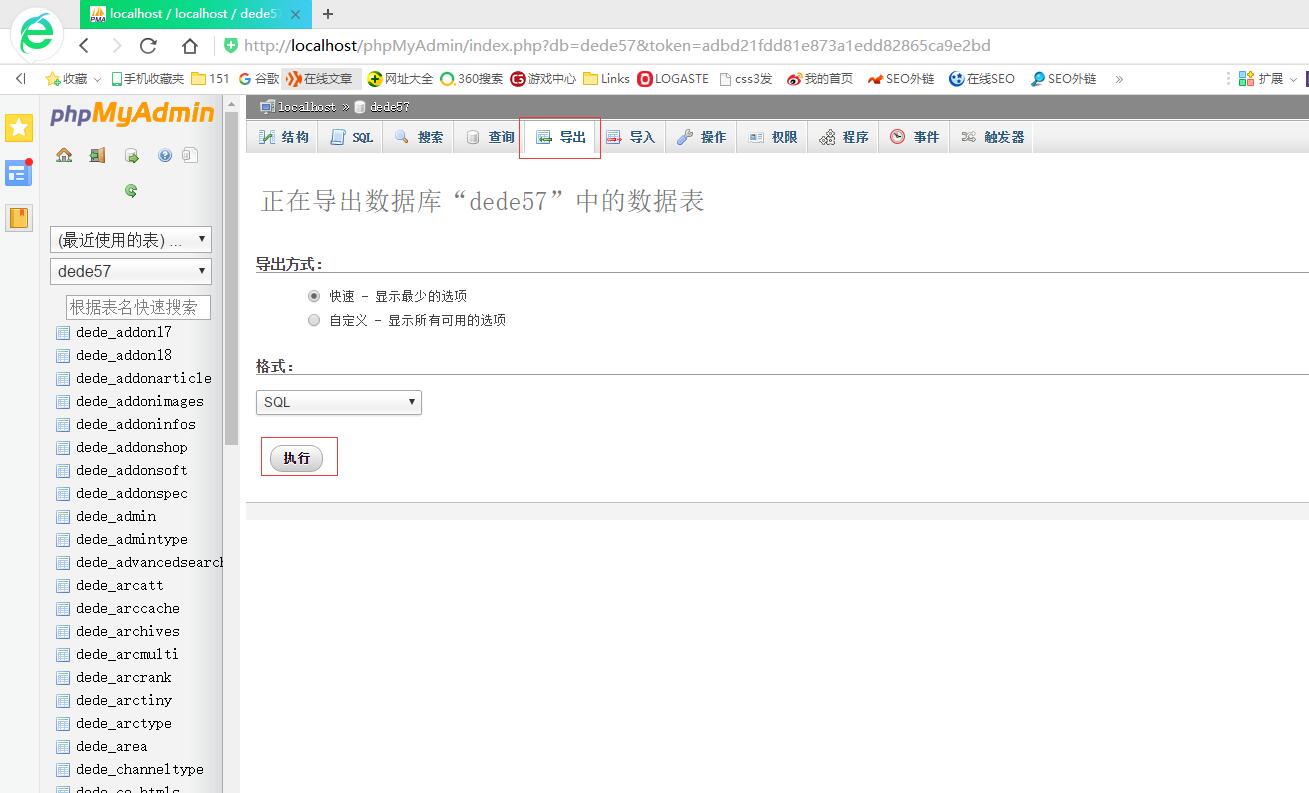Screen dimensions: 1309x793
Task: Click the green security shield in address bar
Action: (x=231, y=45)
